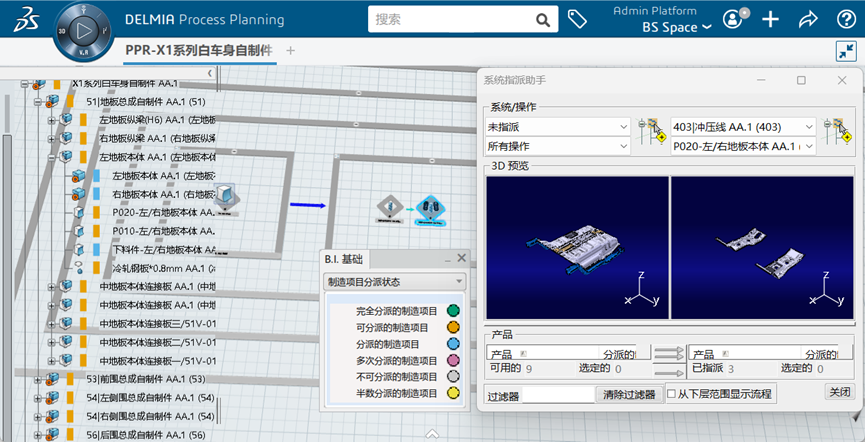Expand 53|前围总成自制件 tree node
This screenshot has width=865, height=442.
point(38,380)
